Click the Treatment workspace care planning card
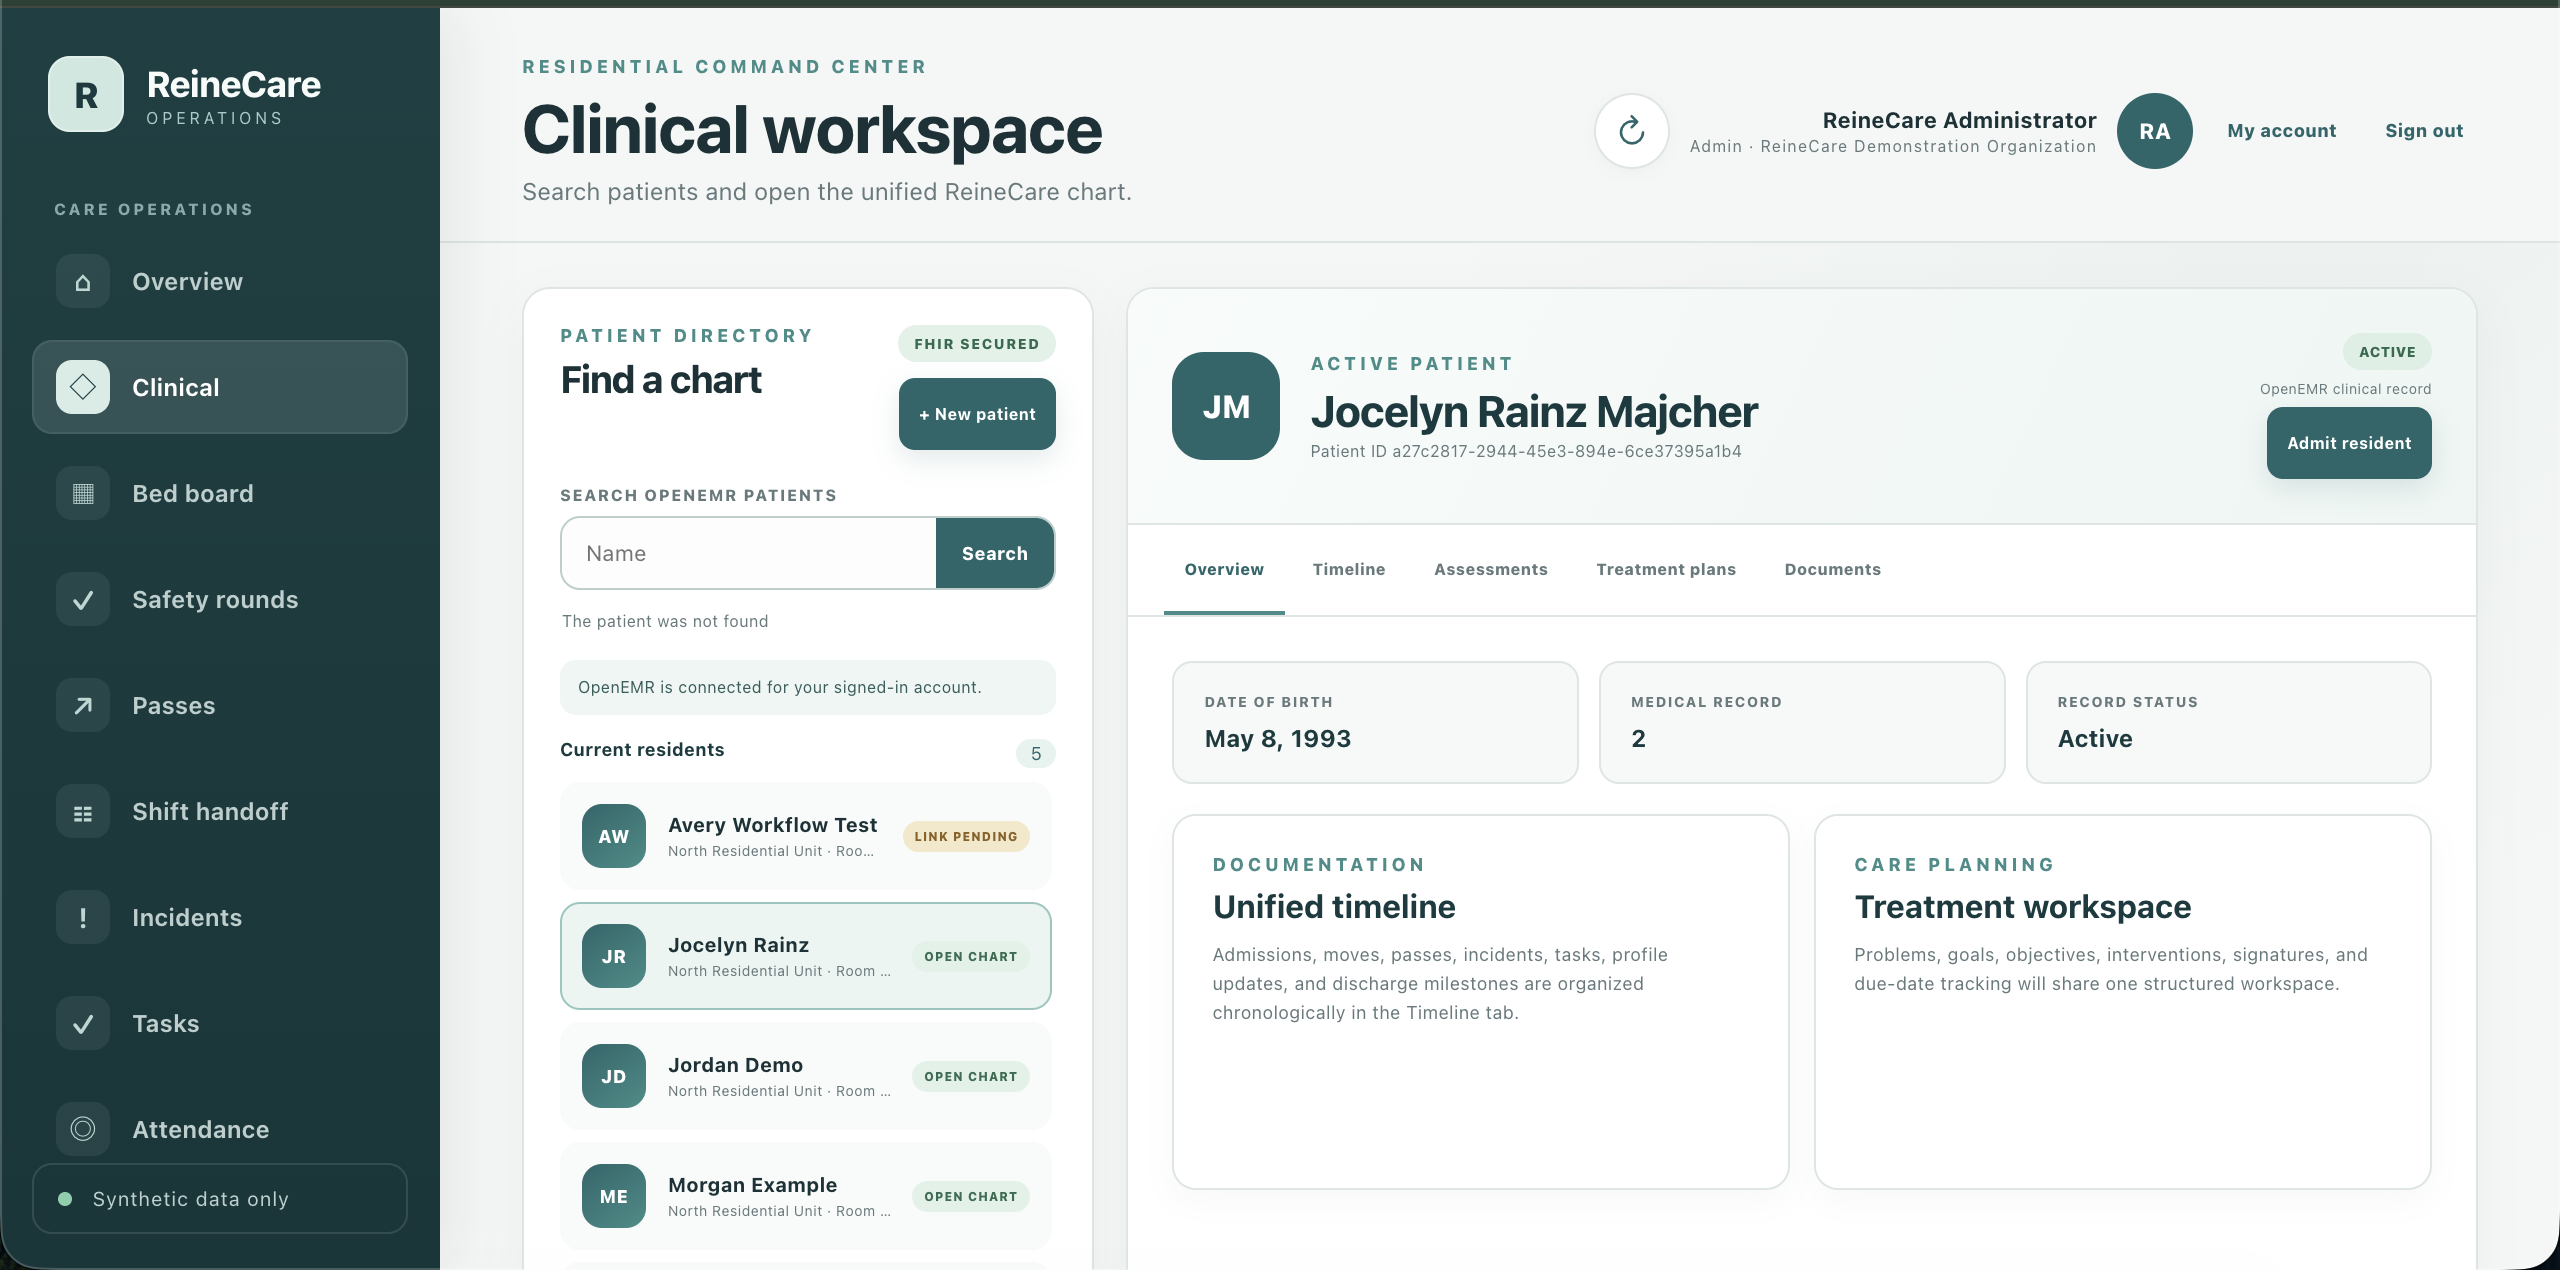2560x1270 pixels. tap(2122, 1002)
